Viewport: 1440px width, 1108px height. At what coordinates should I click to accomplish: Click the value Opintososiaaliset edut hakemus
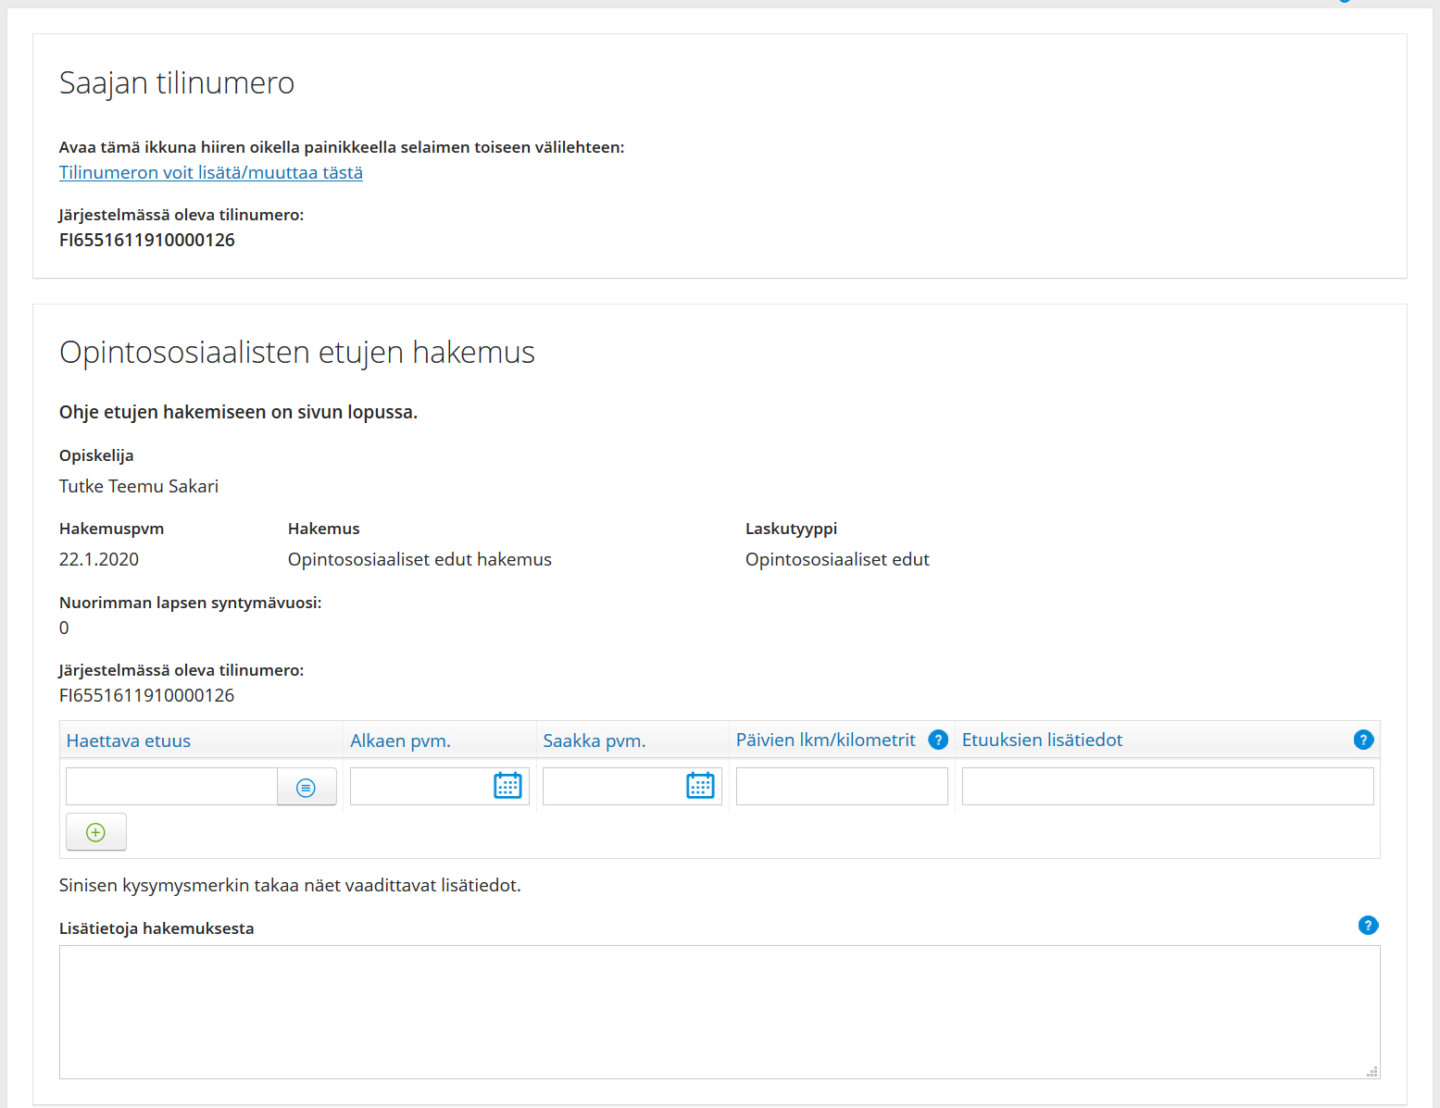pyautogui.click(x=420, y=559)
